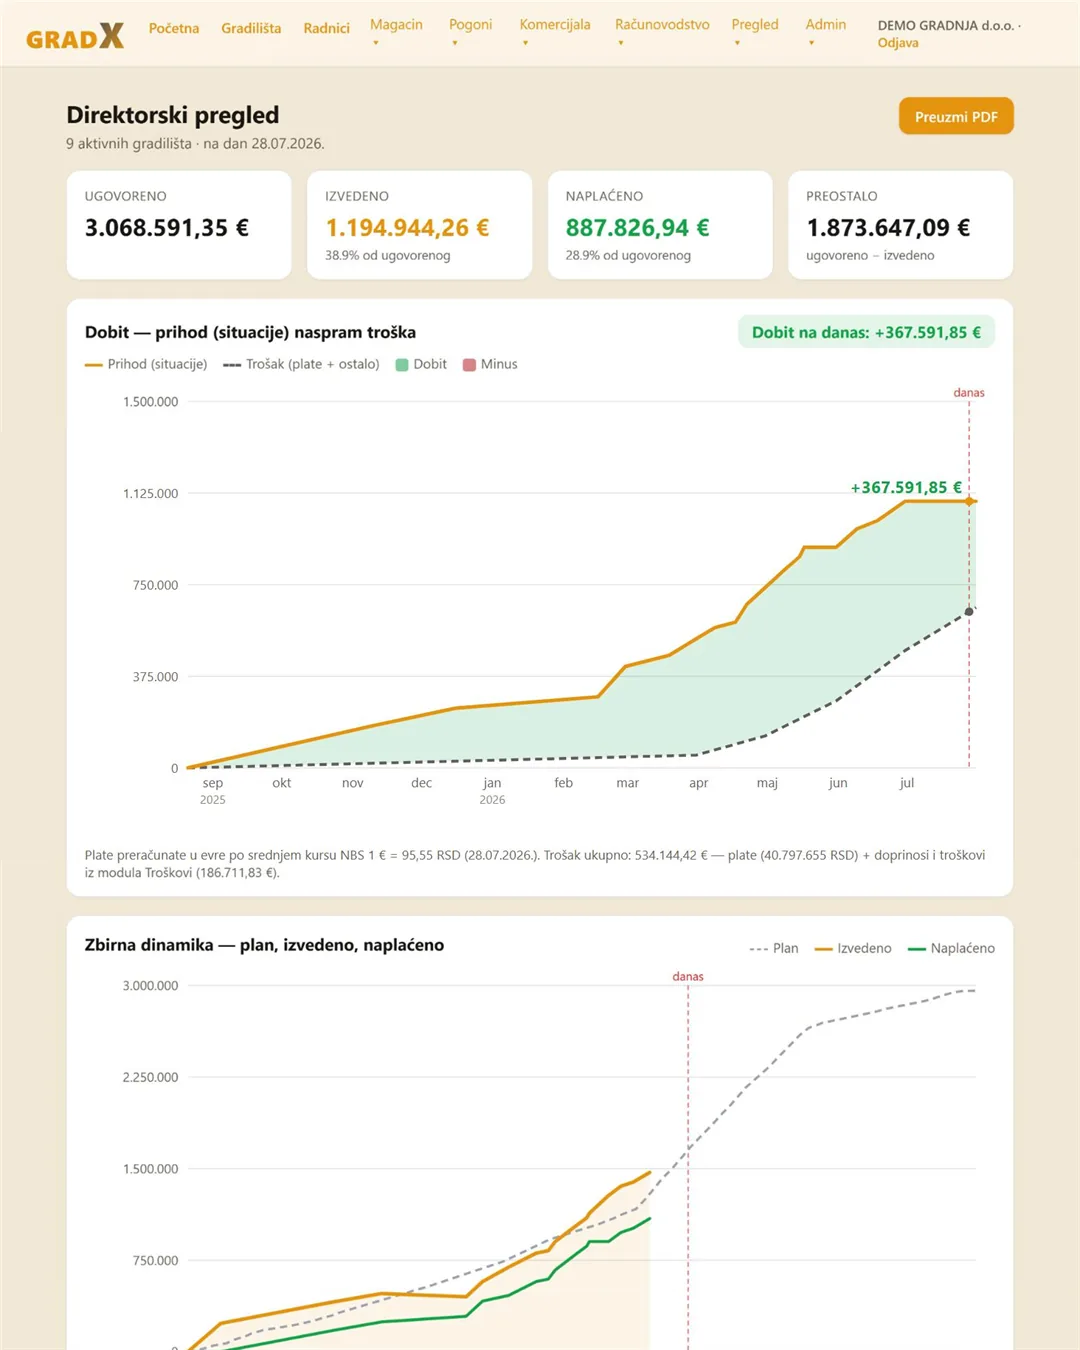The width and height of the screenshot is (1080, 1350).
Task: Expand the Pogoni dropdown menu
Action: [470, 33]
